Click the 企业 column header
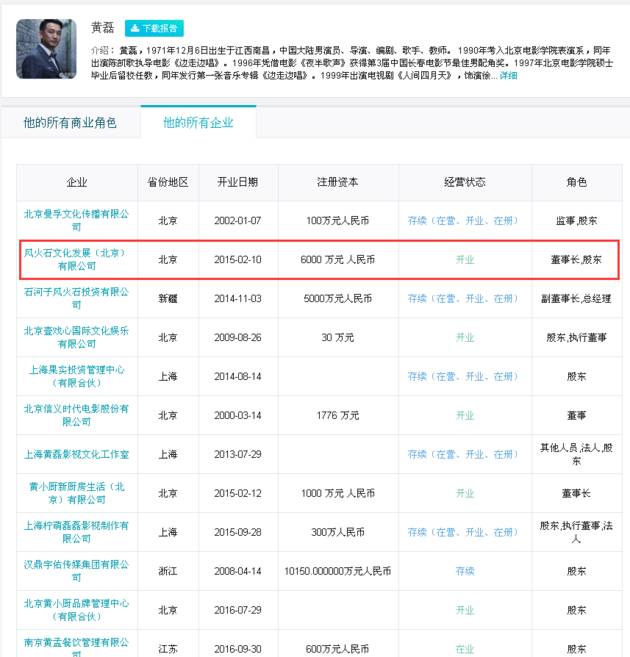630x657 pixels. [x=77, y=182]
